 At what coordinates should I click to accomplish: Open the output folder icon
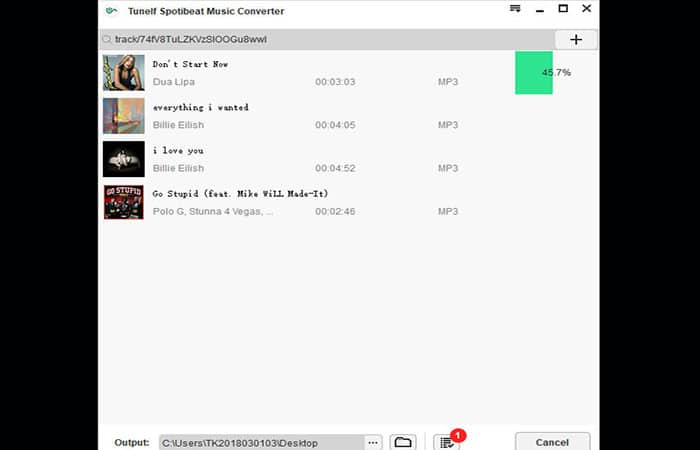(403, 442)
